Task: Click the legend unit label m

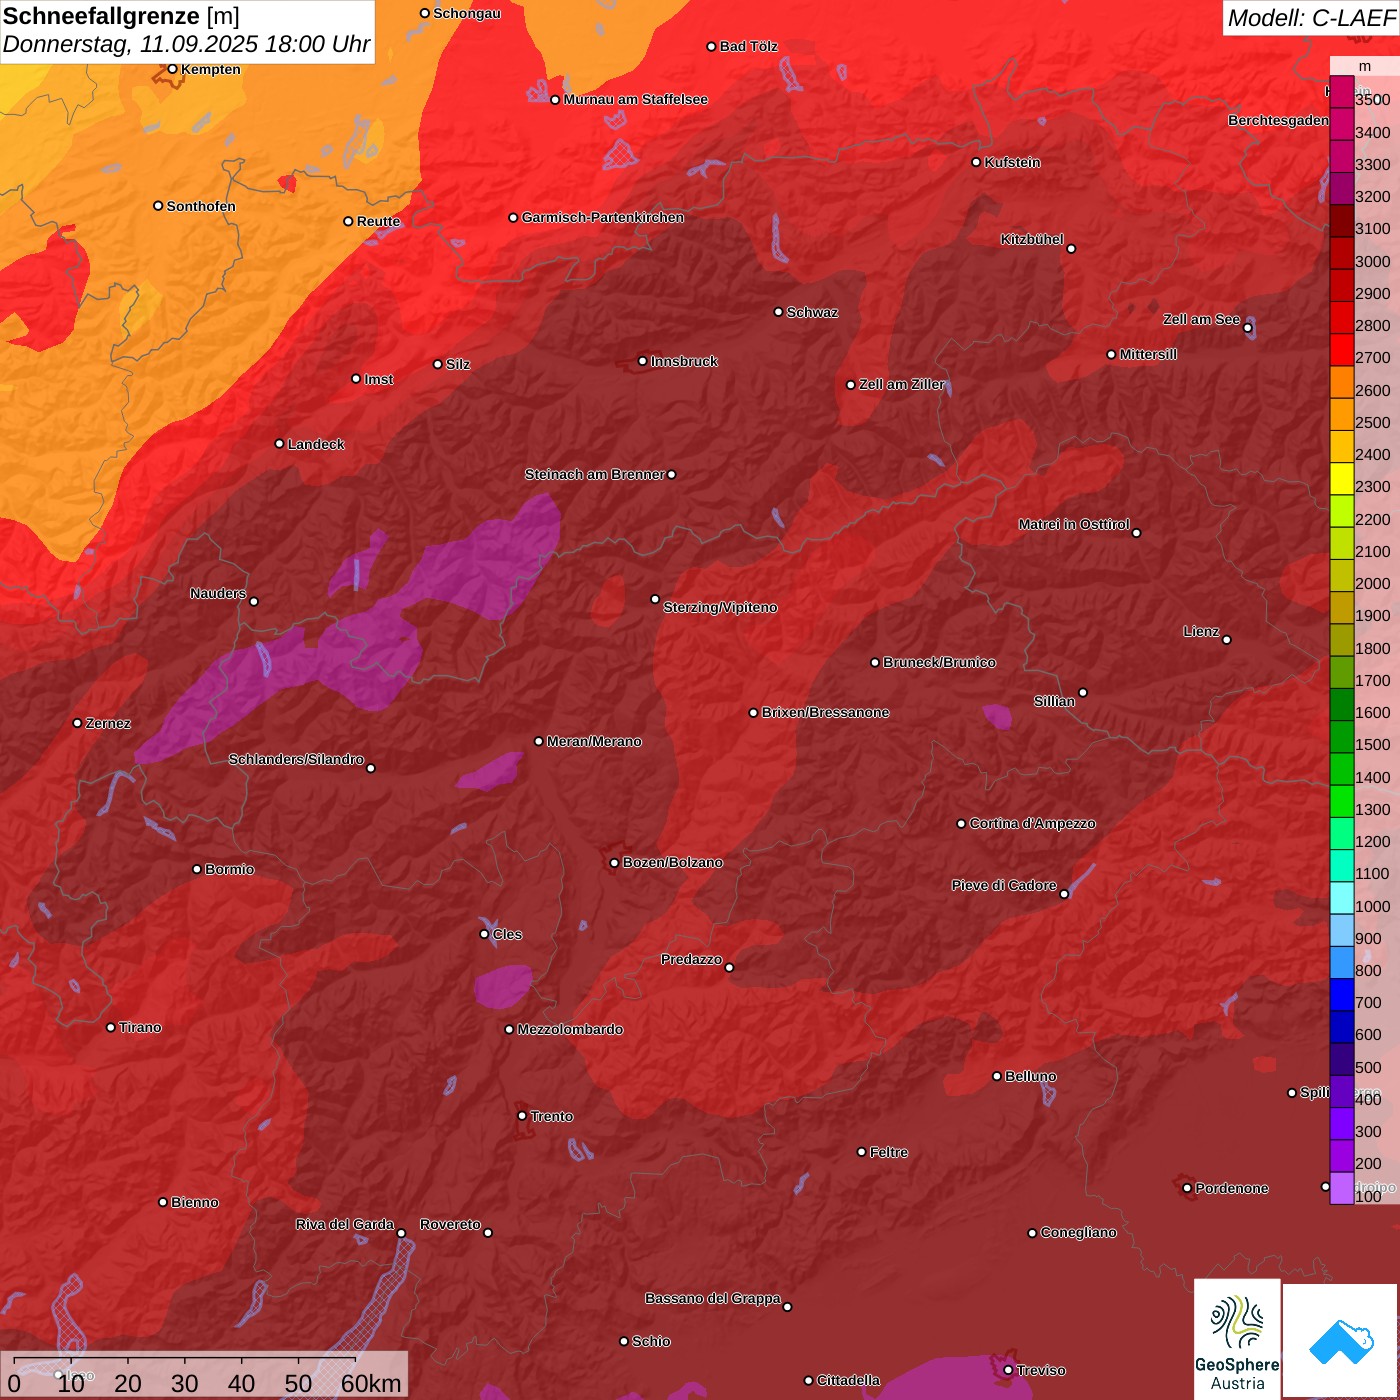Action: tap(1365, 67)
